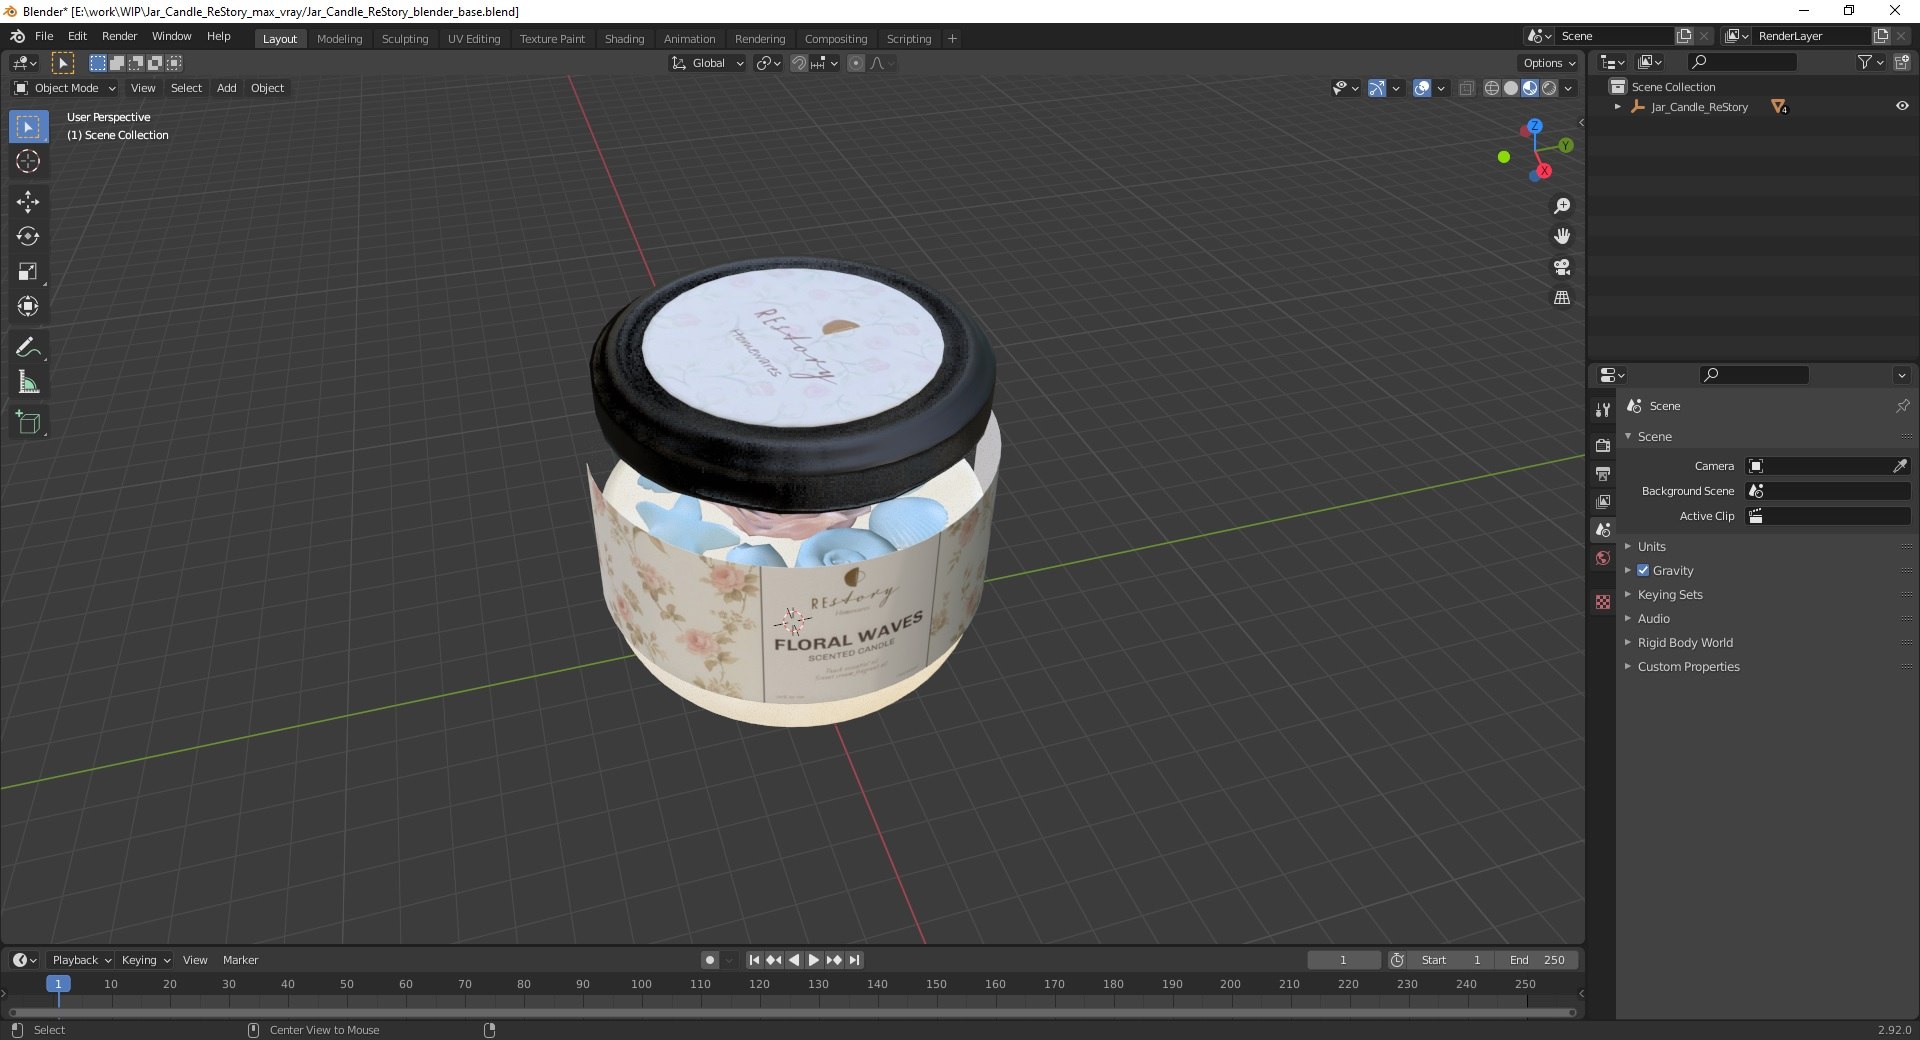Open the Render menu

coord(119,36)
